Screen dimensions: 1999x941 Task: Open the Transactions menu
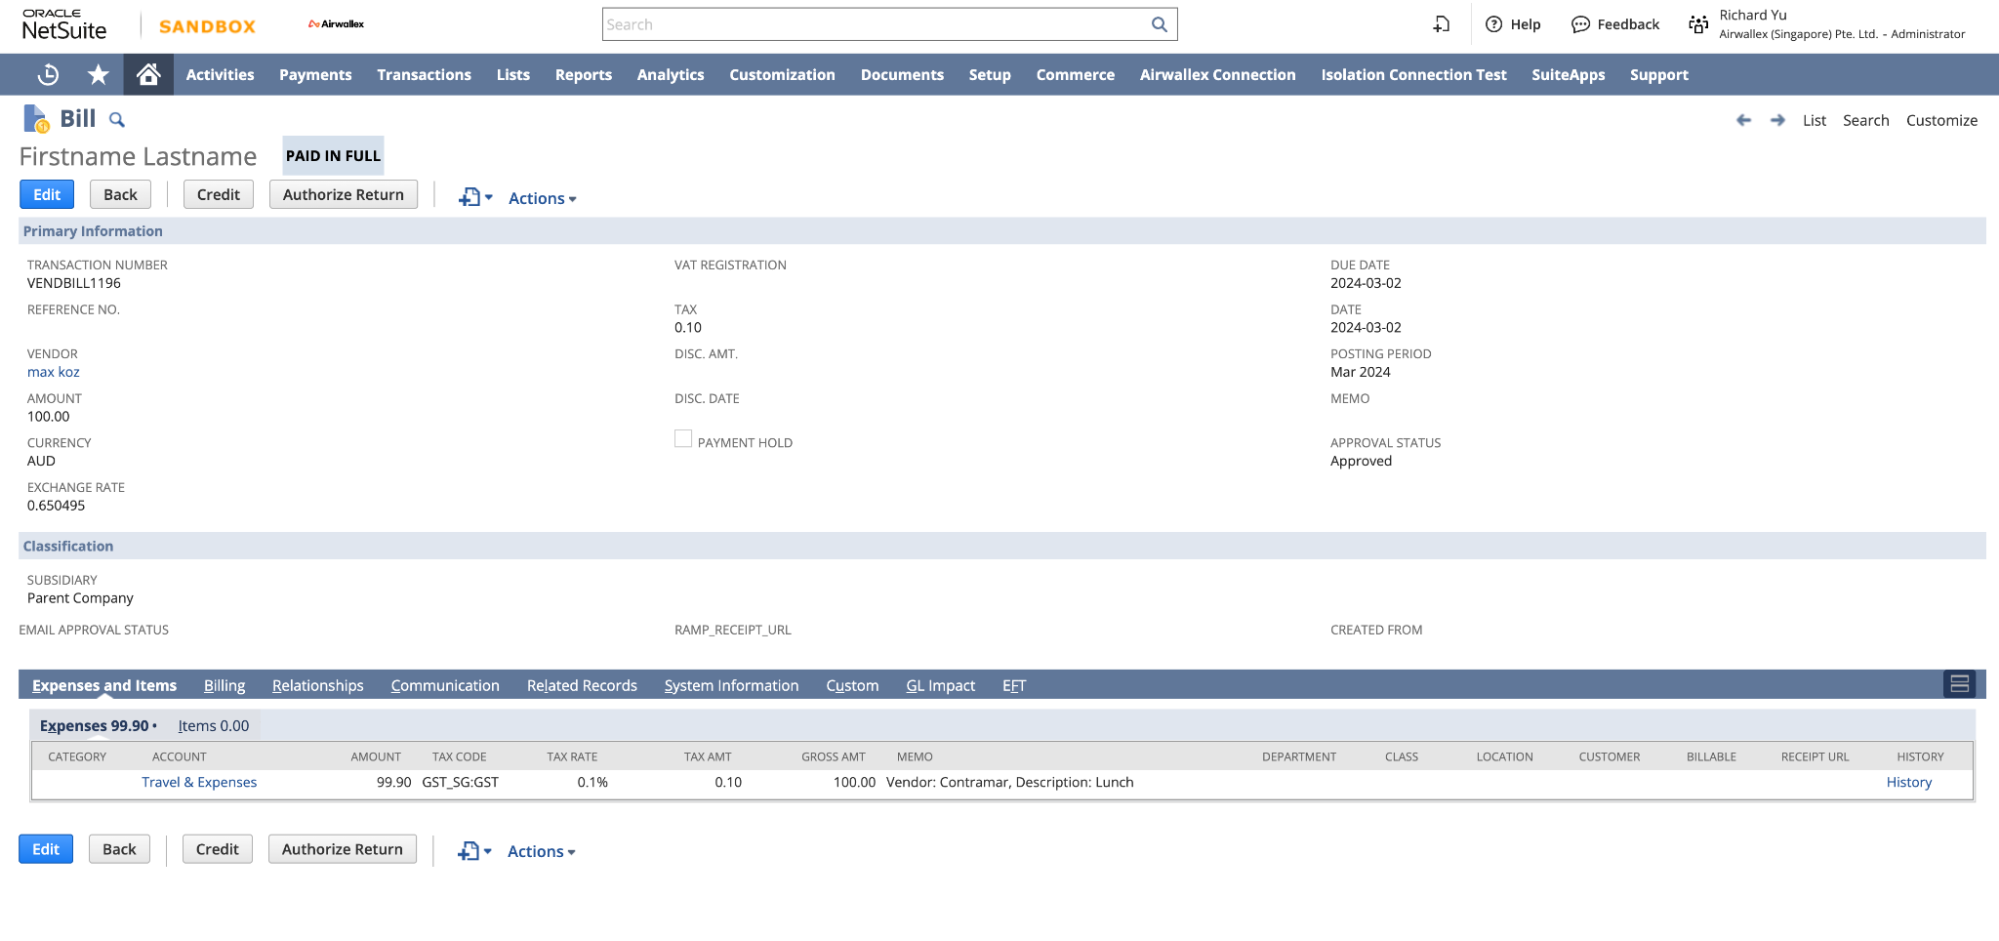(x=424, y=75)
